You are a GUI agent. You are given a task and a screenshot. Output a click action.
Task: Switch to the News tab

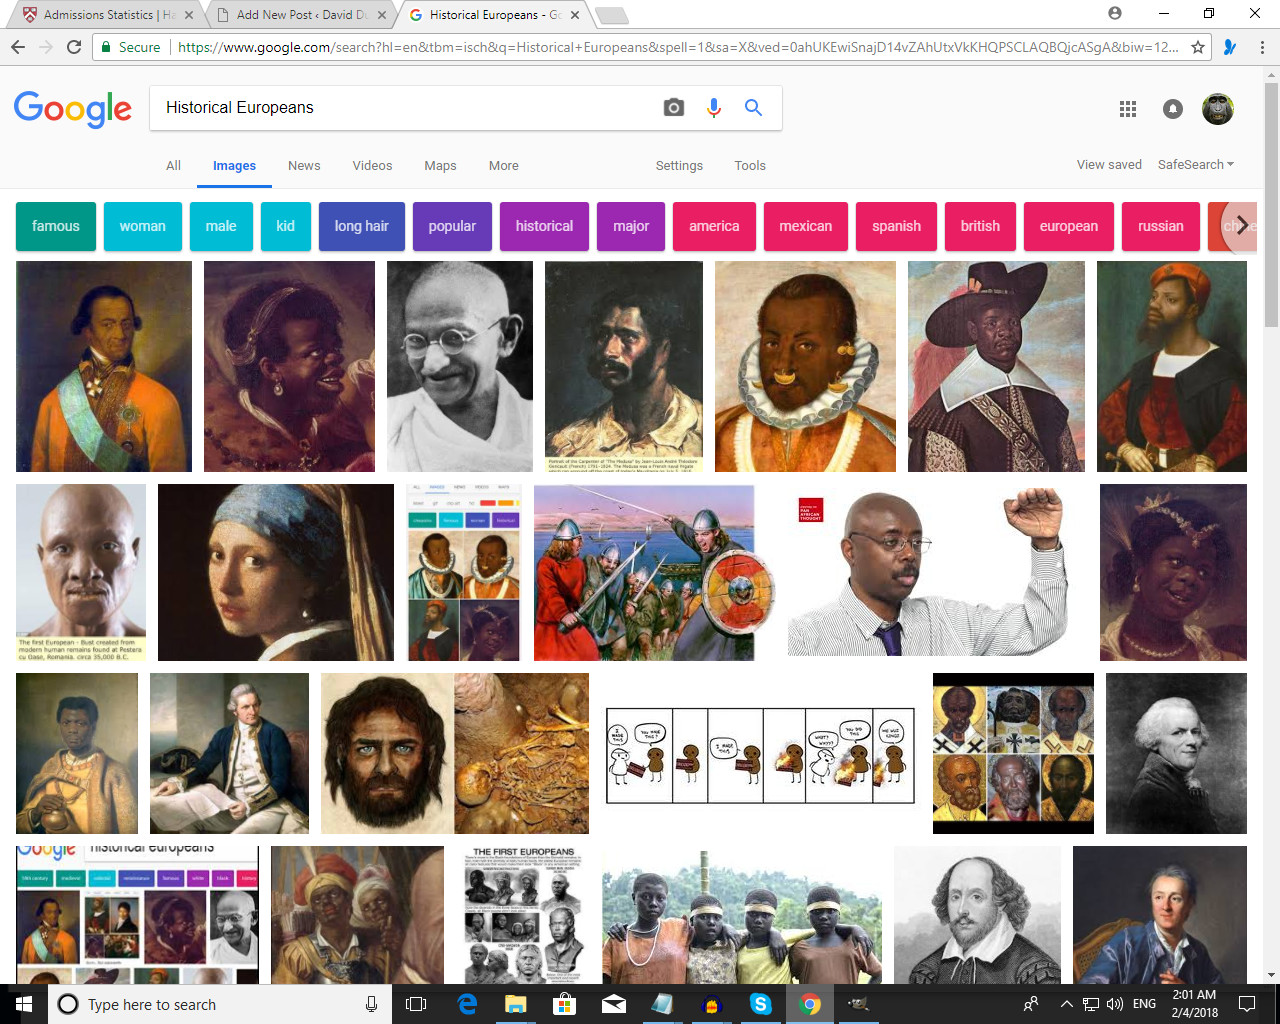(304, 166)
